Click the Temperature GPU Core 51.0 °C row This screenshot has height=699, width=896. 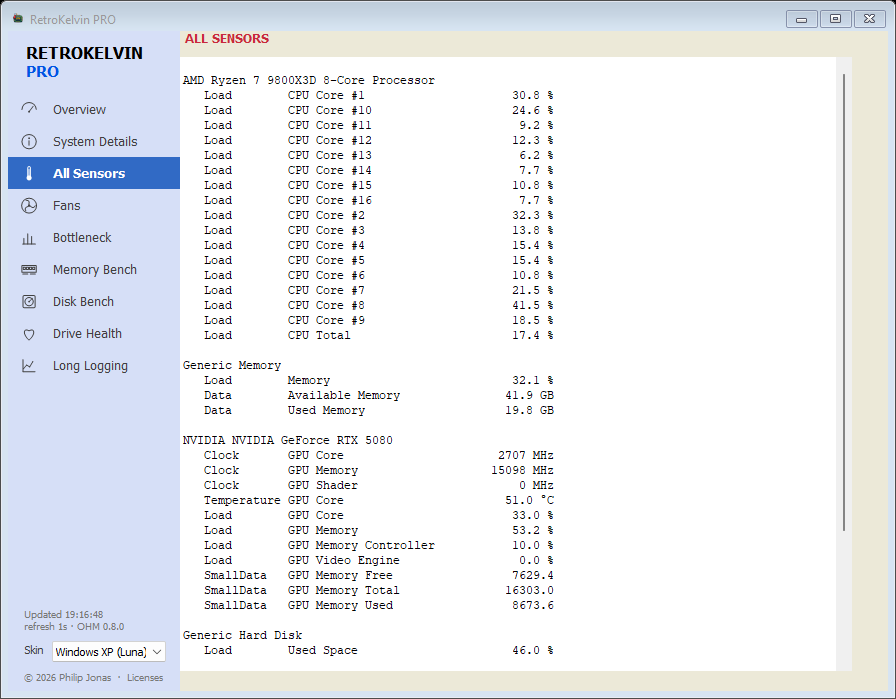[378, 500]
